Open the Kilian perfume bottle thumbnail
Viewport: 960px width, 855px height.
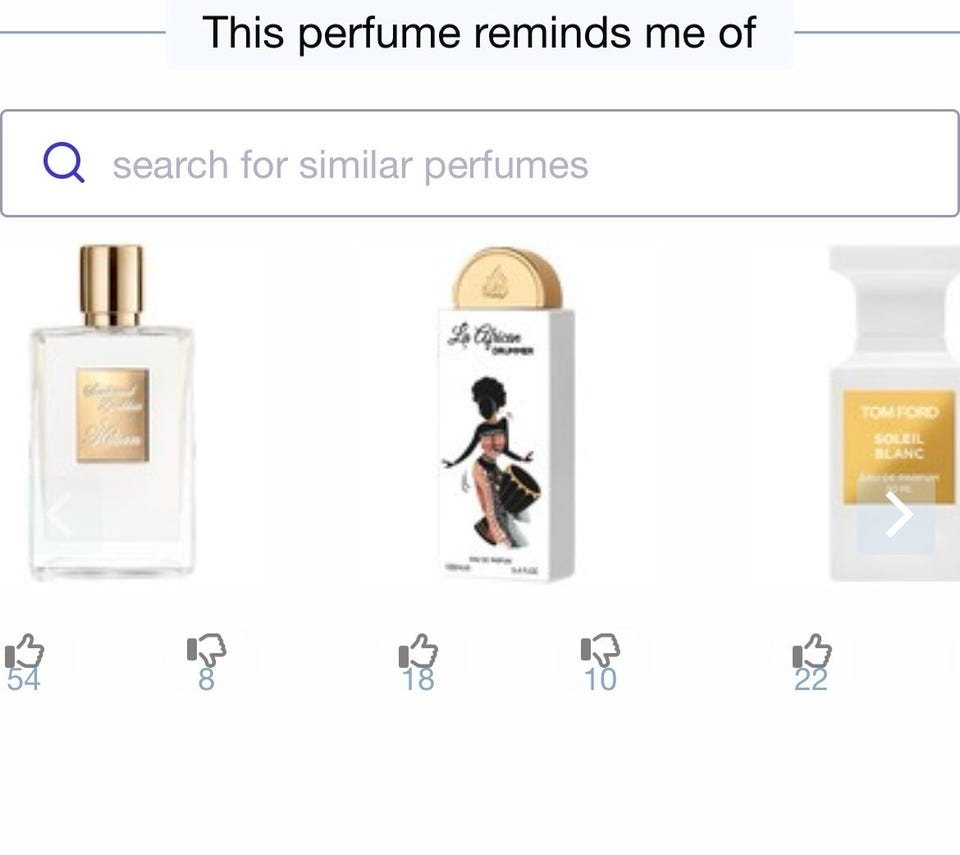click(111, 412)
